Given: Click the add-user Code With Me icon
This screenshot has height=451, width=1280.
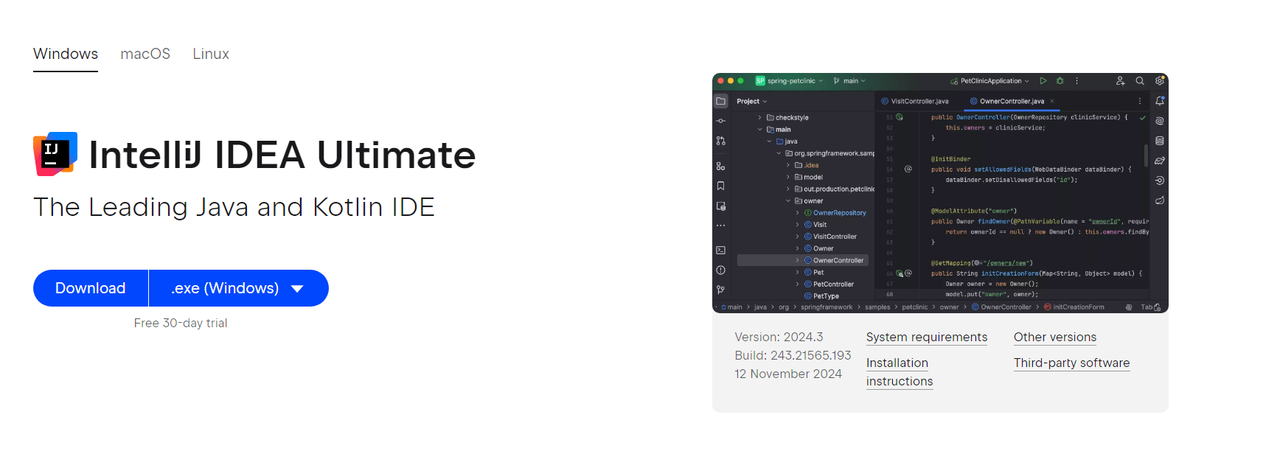Looking at the screenshot, I should click(1122, 80).
